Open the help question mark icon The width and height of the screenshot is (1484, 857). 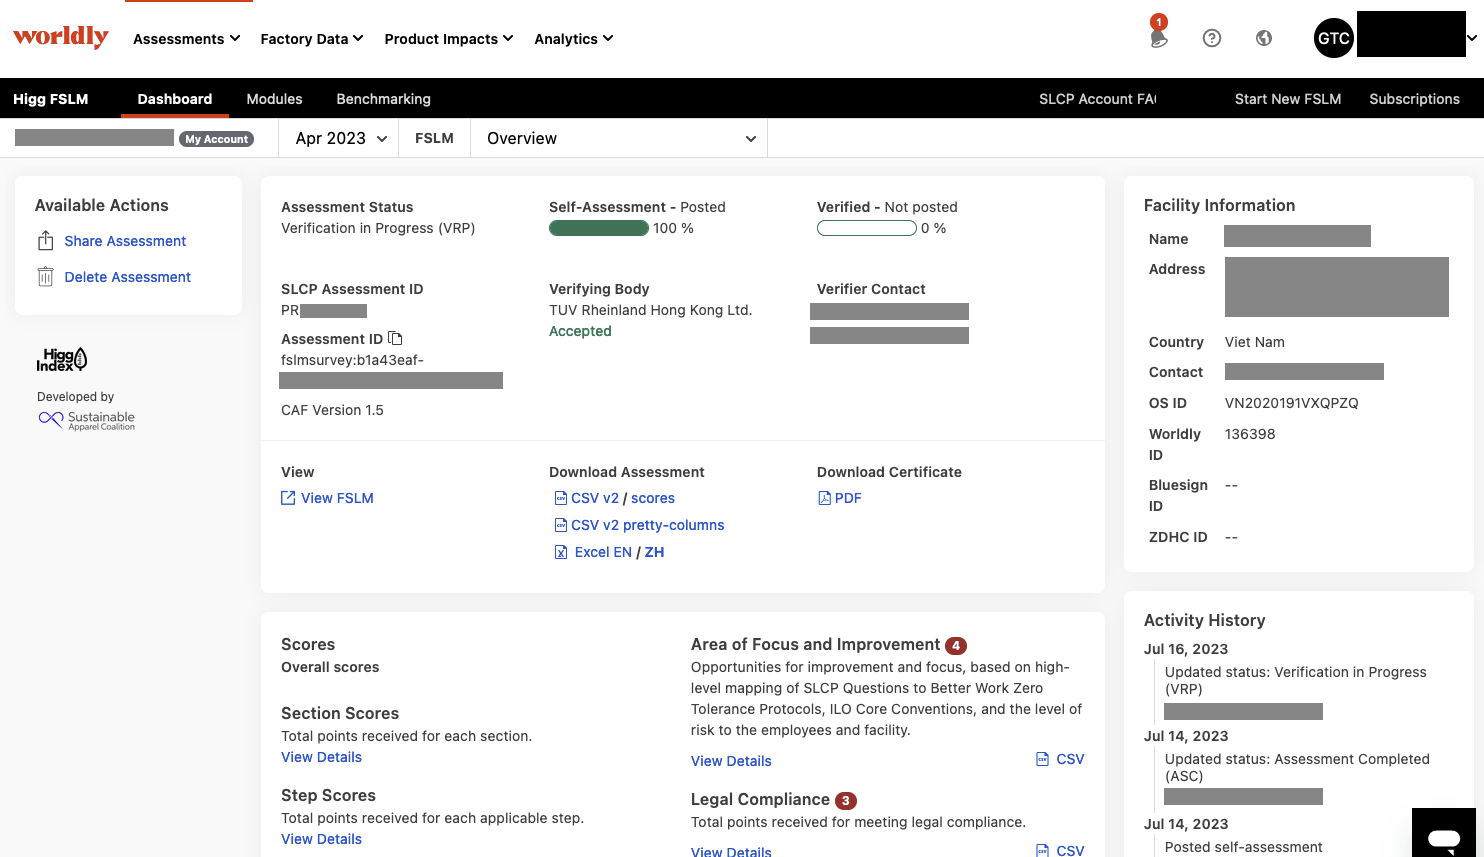(1212, 38)
